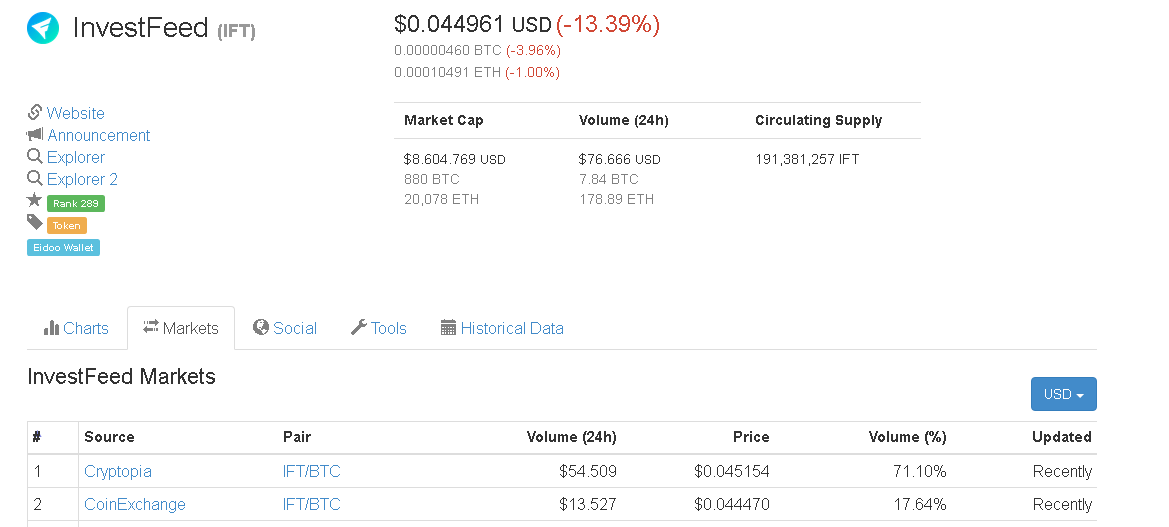
Task: Open the Markets tab
Action: coord(181,328)
